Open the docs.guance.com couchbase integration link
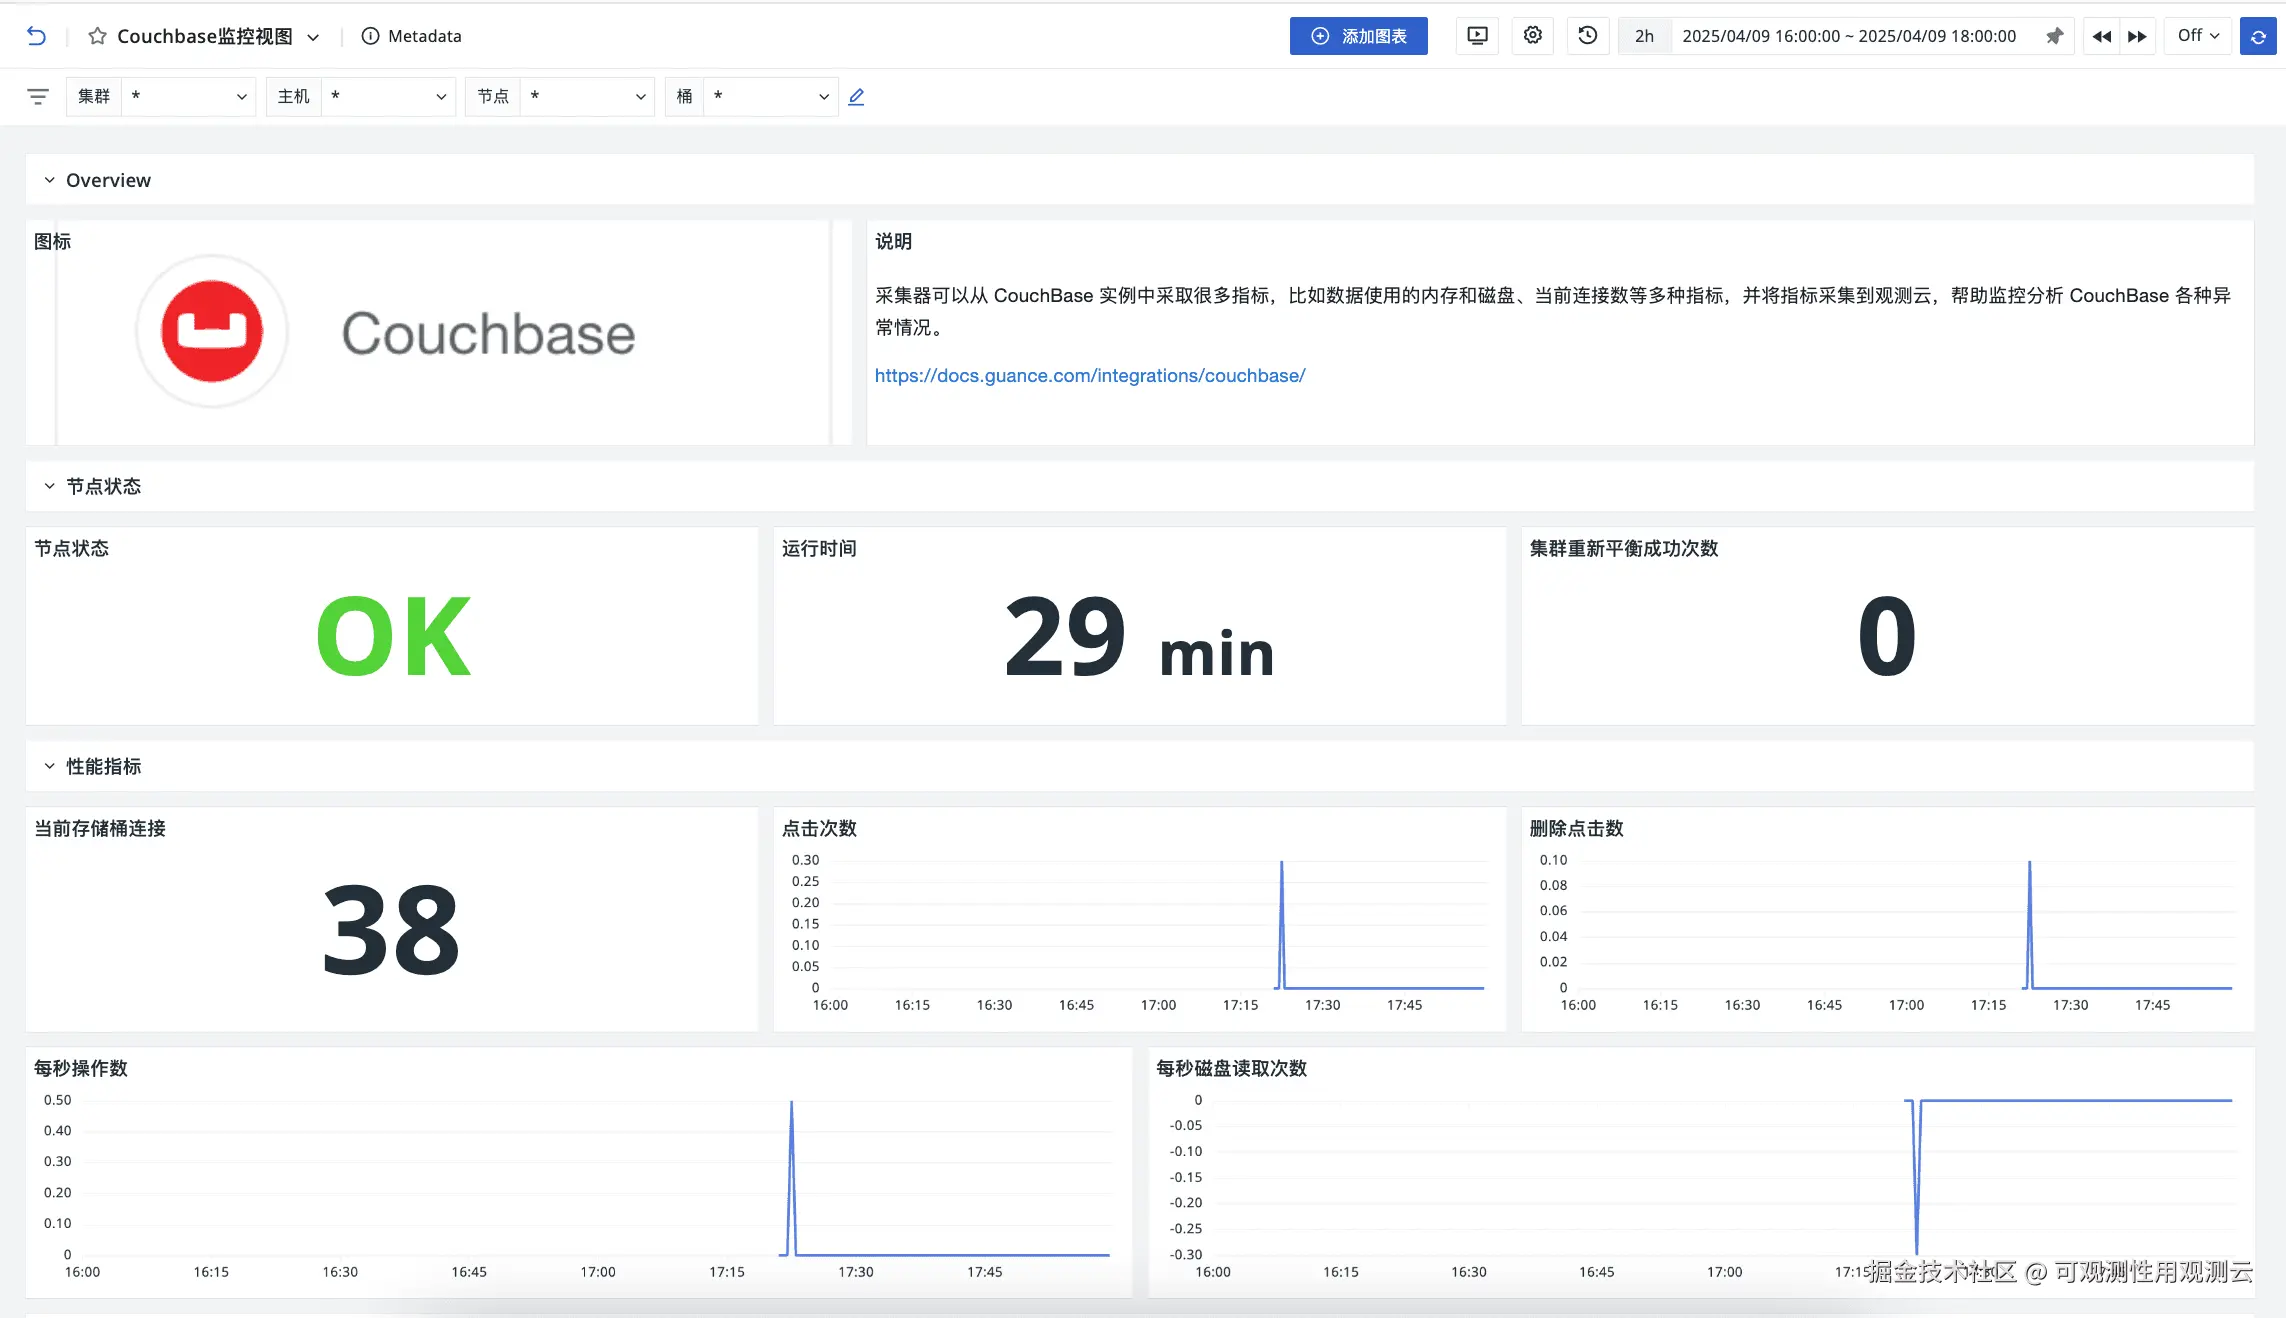This screenshot has width=2286, height=1318. coord(1090,376)
